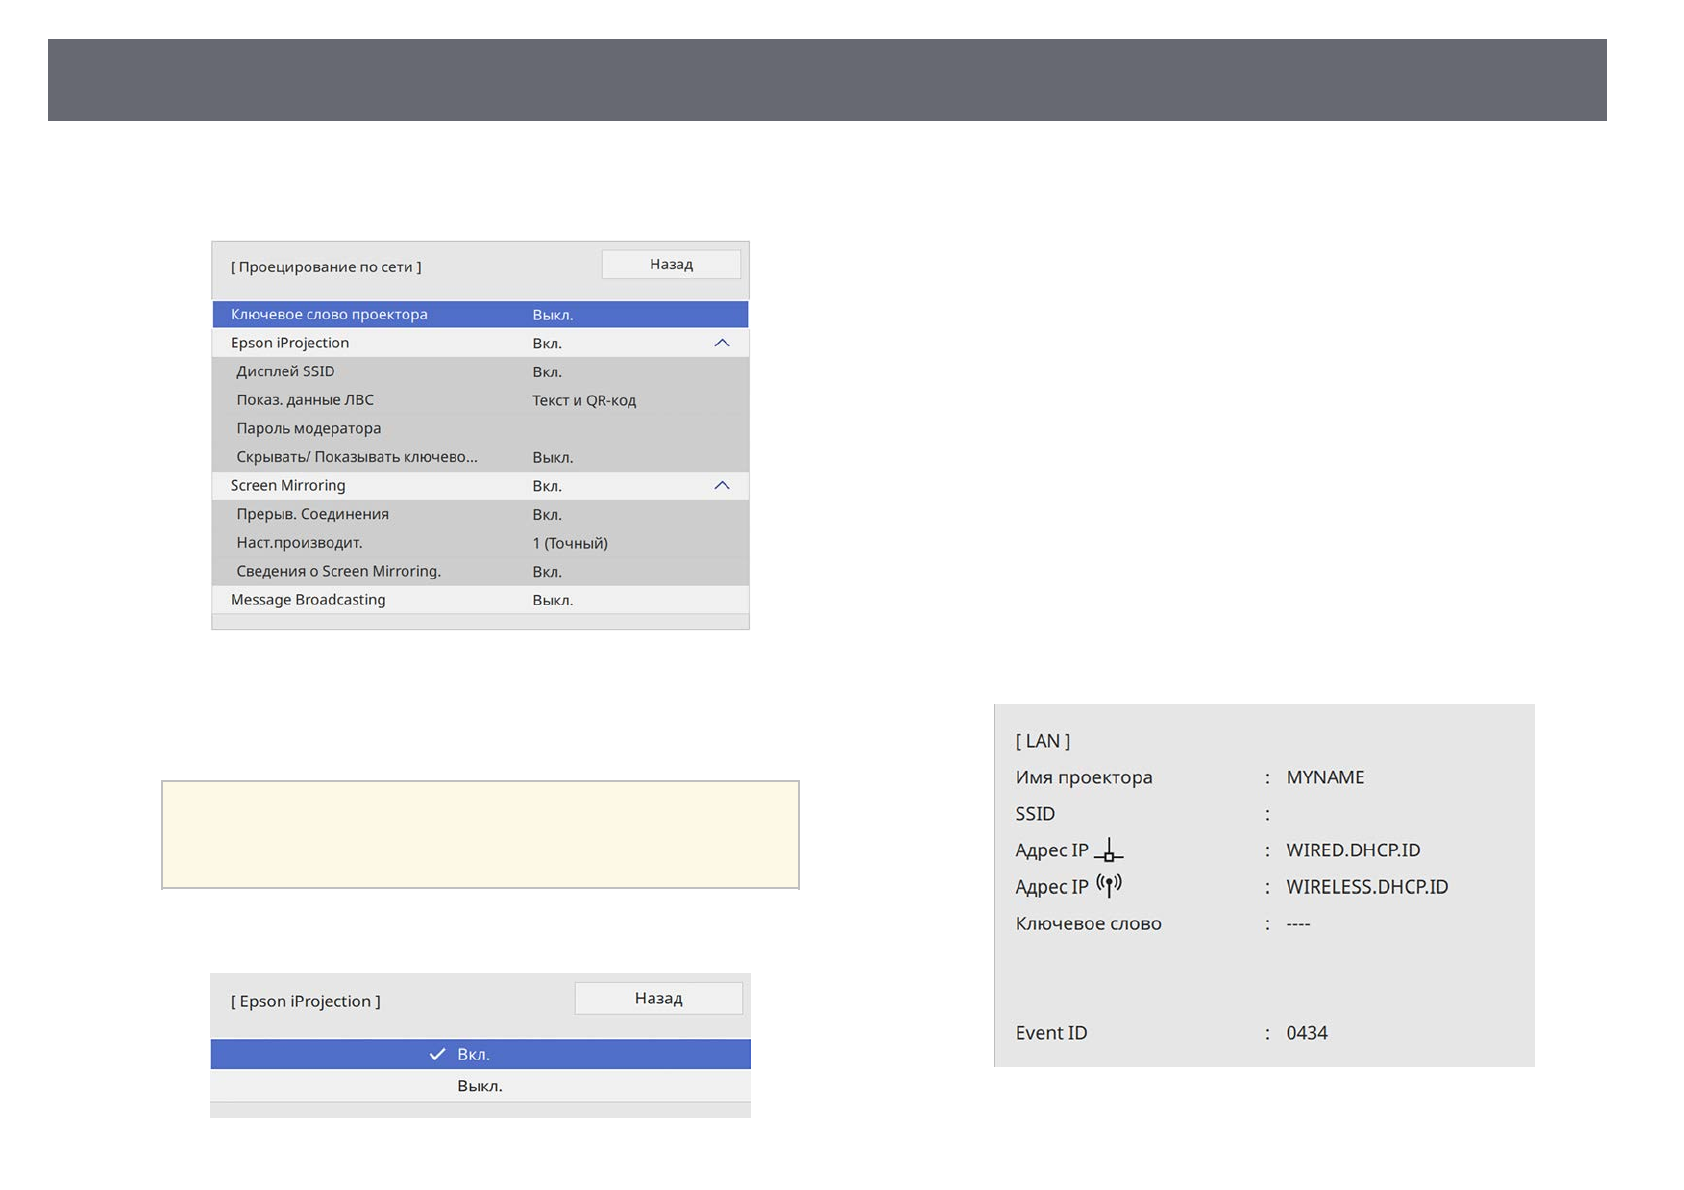Image resolution: width=1684 pixels, height=1190 pixels.
Task: Select the Message Broadcasting row
Action: pos(480,600)
